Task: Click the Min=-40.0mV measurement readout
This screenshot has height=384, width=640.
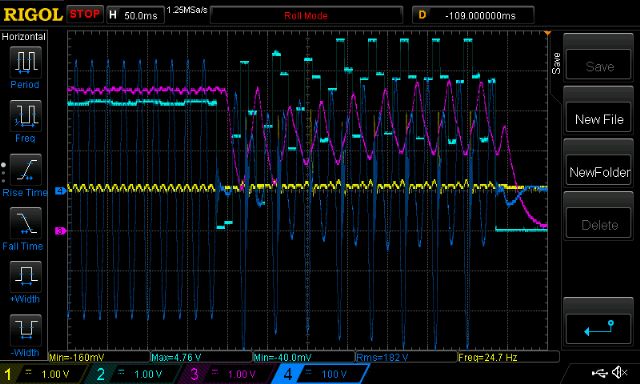Action: [282, 358]
